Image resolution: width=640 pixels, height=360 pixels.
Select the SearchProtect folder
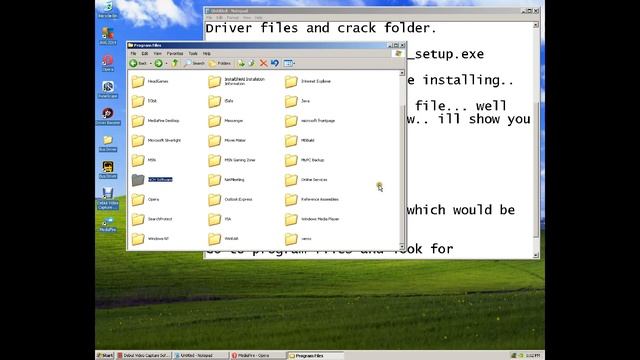point(152,219)
